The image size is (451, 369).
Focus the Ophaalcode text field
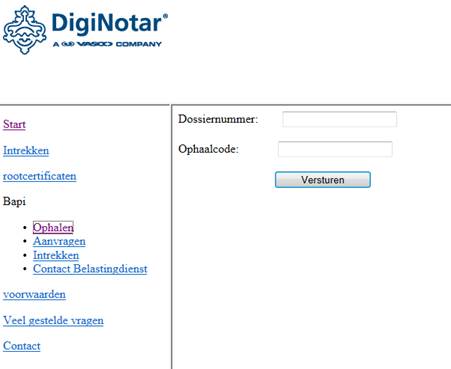pyautogui.click(x=335, y=149)
